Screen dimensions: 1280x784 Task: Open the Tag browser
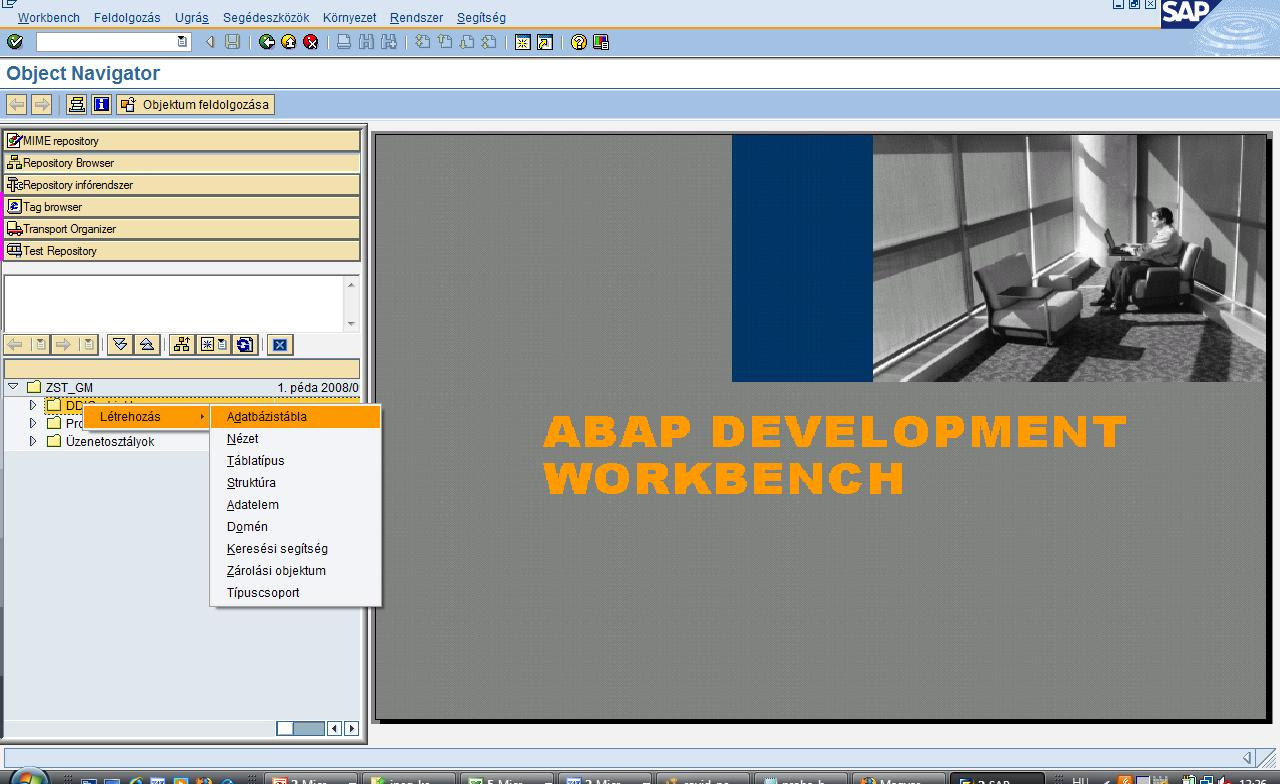[182, 207]
